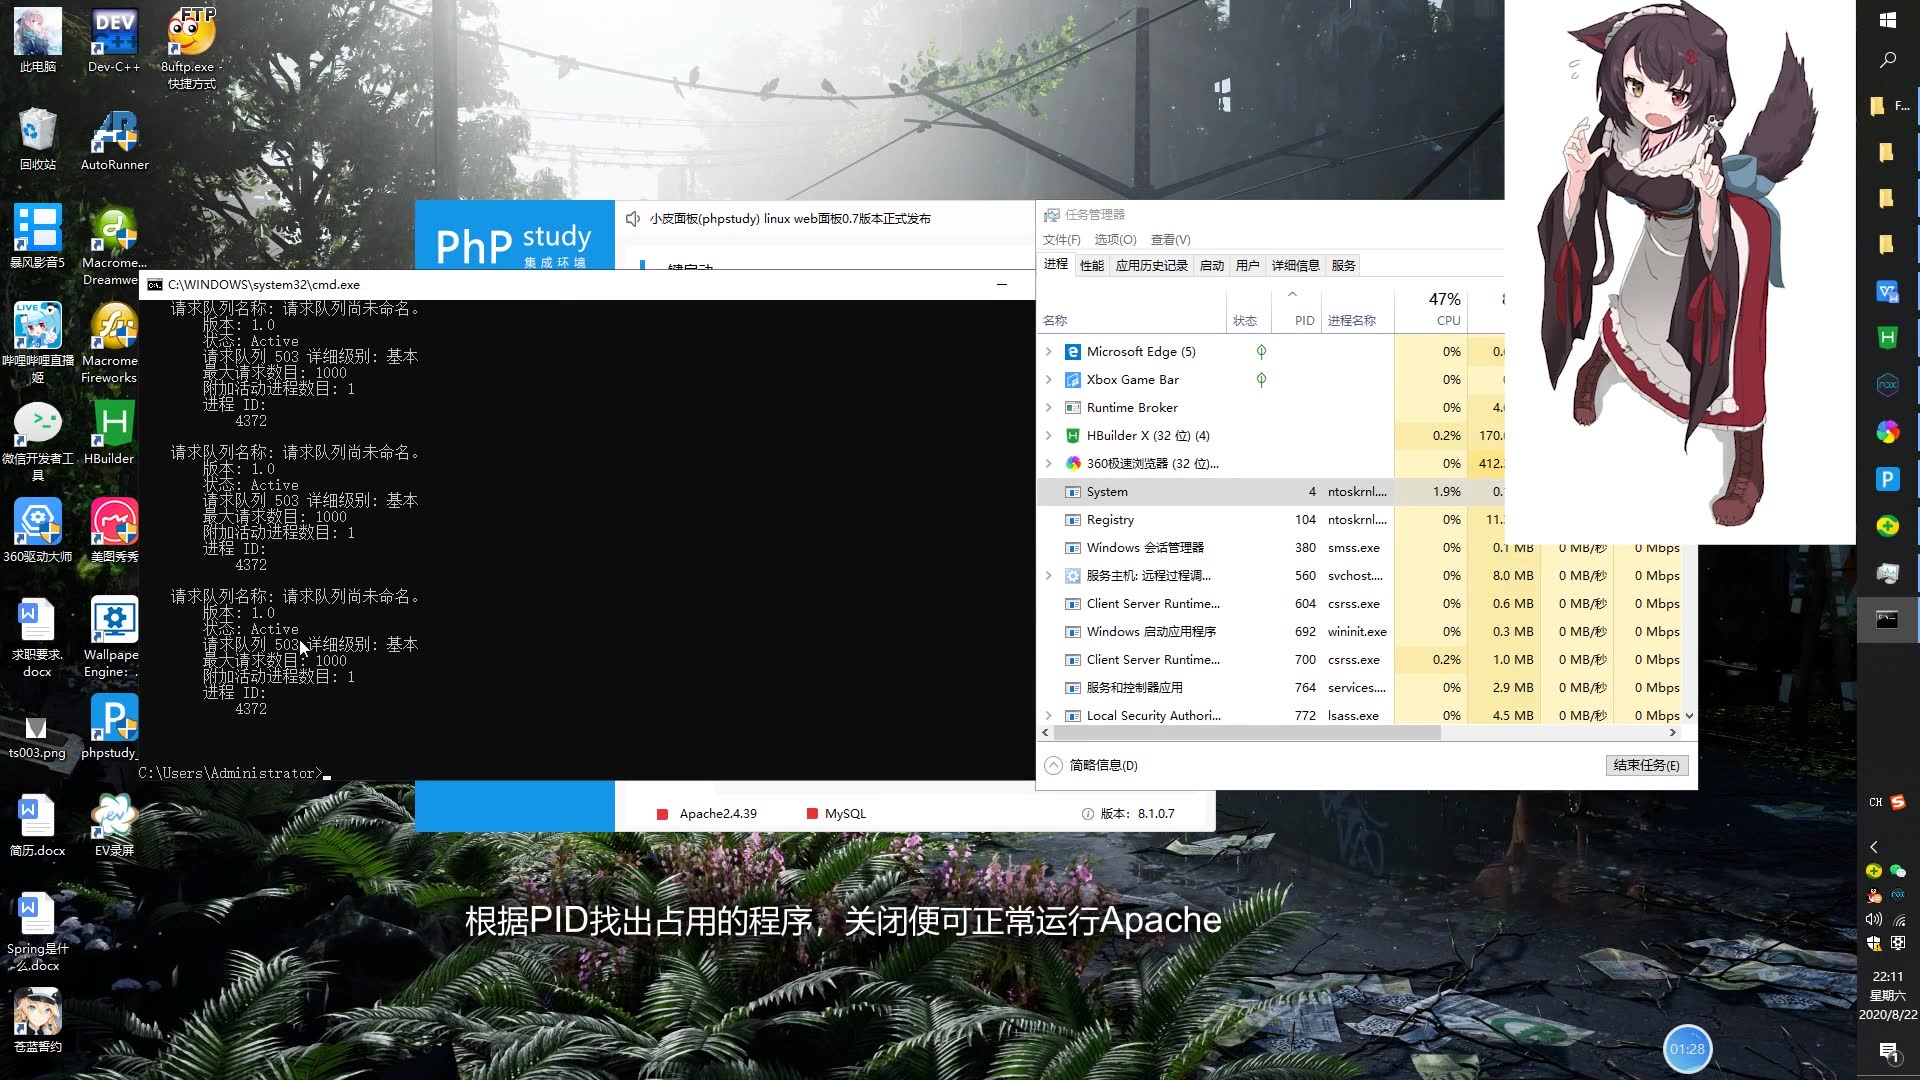Click the phpstudy linux web面板 announcement

pos(790,219)
